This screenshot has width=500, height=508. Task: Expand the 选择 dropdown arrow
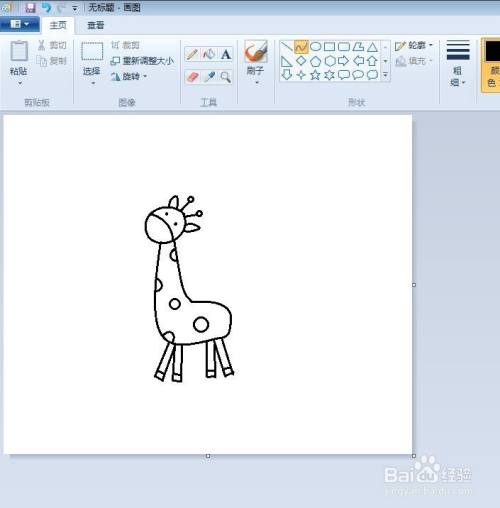(93, 83)
